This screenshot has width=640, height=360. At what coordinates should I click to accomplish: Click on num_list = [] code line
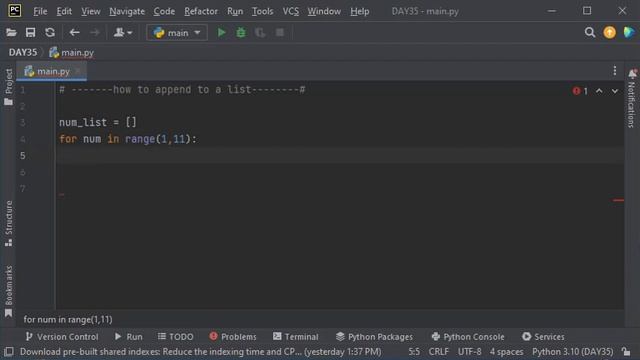(98, 122)
